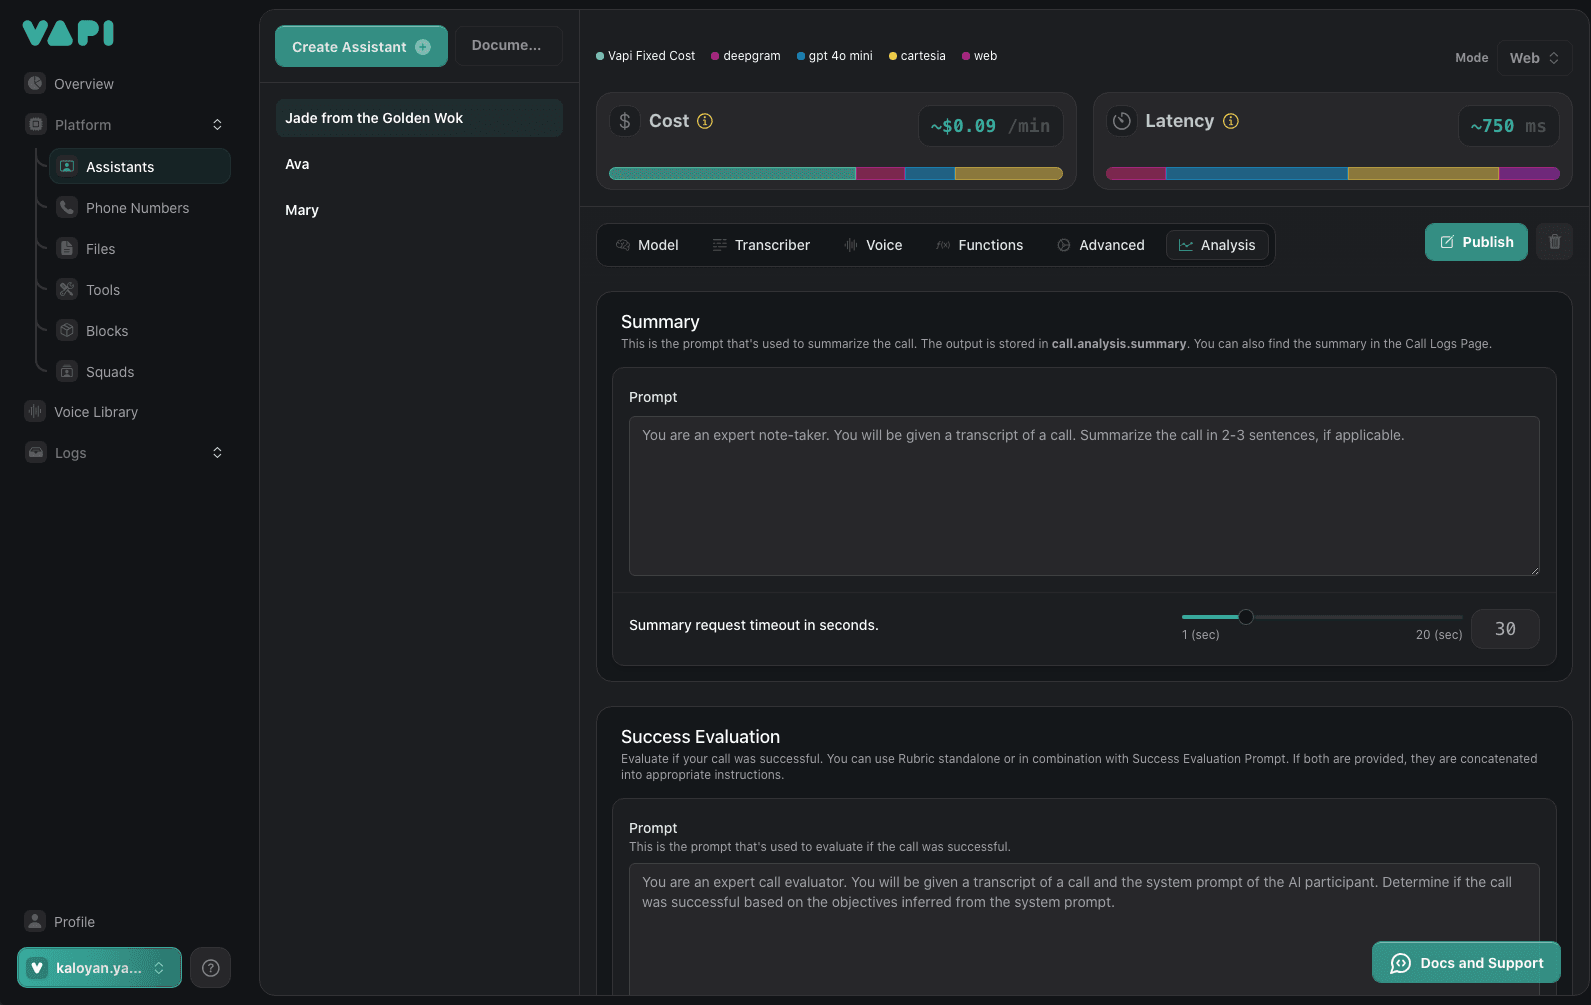Switch to the Transcriber tab
The height and width of the screenshot is (1005, 1591).
761,245
